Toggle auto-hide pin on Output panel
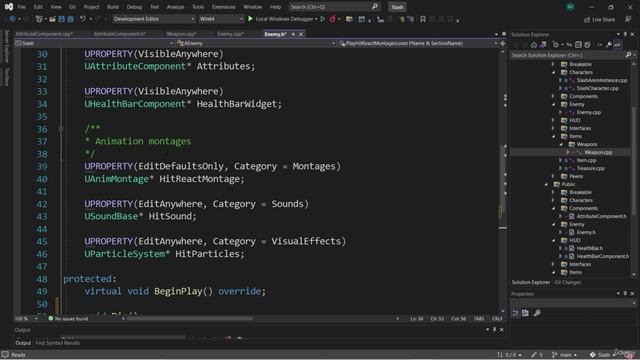The width and height of the screenshot is (640, 360). point(494,329)
